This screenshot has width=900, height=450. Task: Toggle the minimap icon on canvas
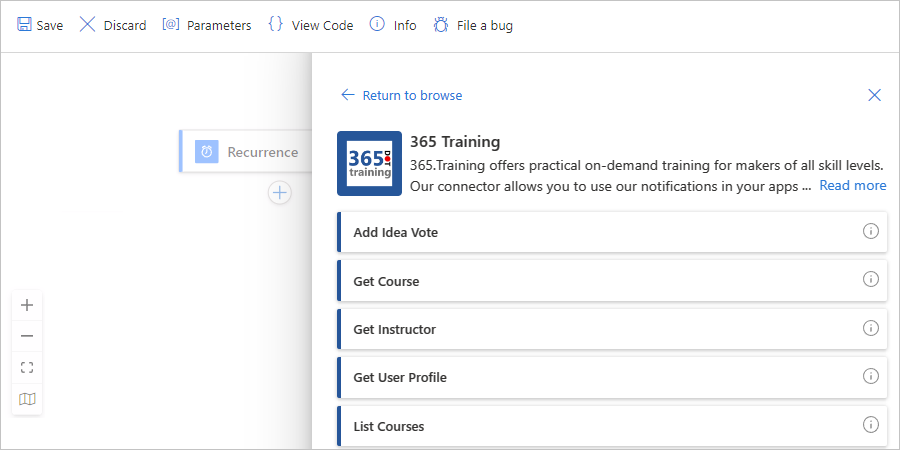tap(27, 399)
